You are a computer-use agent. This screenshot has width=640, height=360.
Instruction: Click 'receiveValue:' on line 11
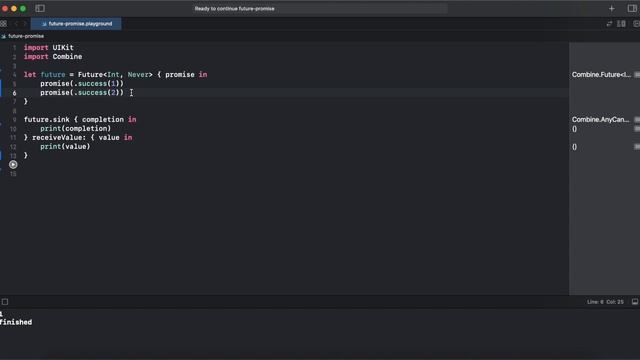tap(59, 138)
